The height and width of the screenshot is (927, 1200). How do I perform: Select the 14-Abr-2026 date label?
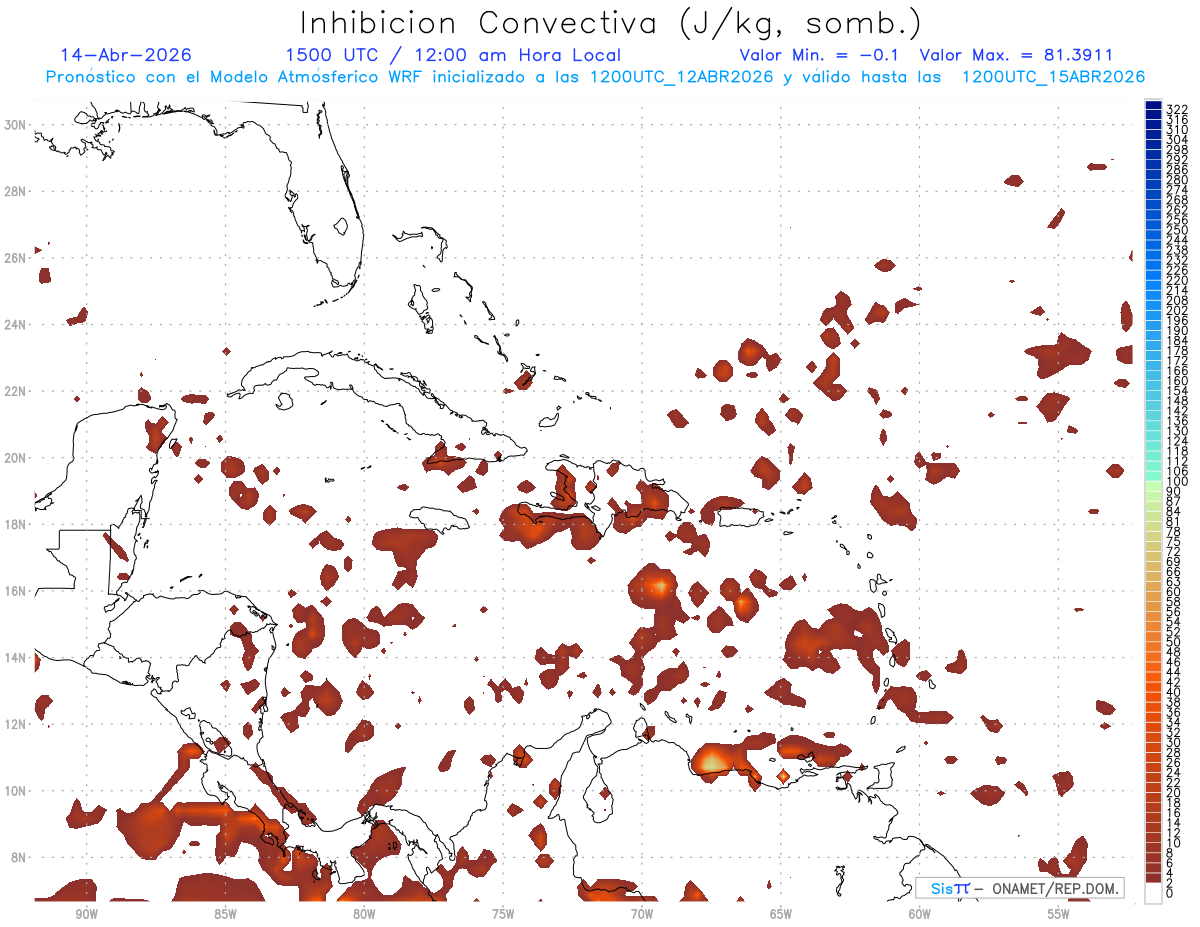[x=126, y=55]
